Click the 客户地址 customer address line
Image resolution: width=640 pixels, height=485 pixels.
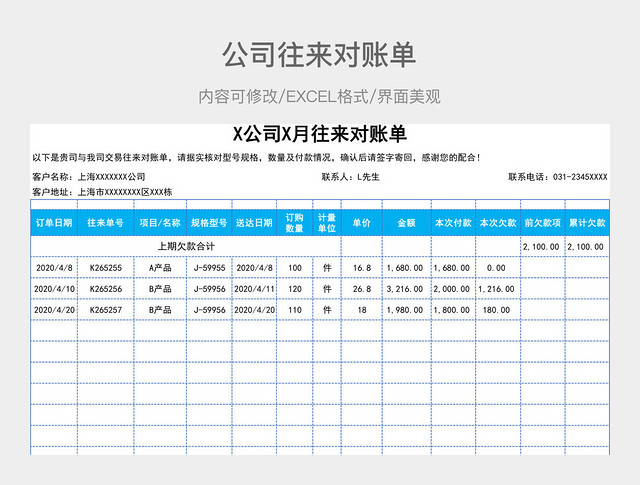pos(102,192)
